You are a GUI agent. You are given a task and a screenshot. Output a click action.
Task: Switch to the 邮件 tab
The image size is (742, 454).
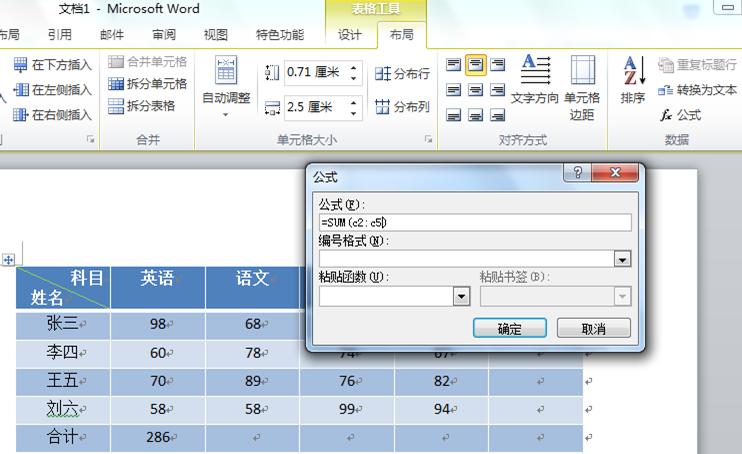(112, 35)
